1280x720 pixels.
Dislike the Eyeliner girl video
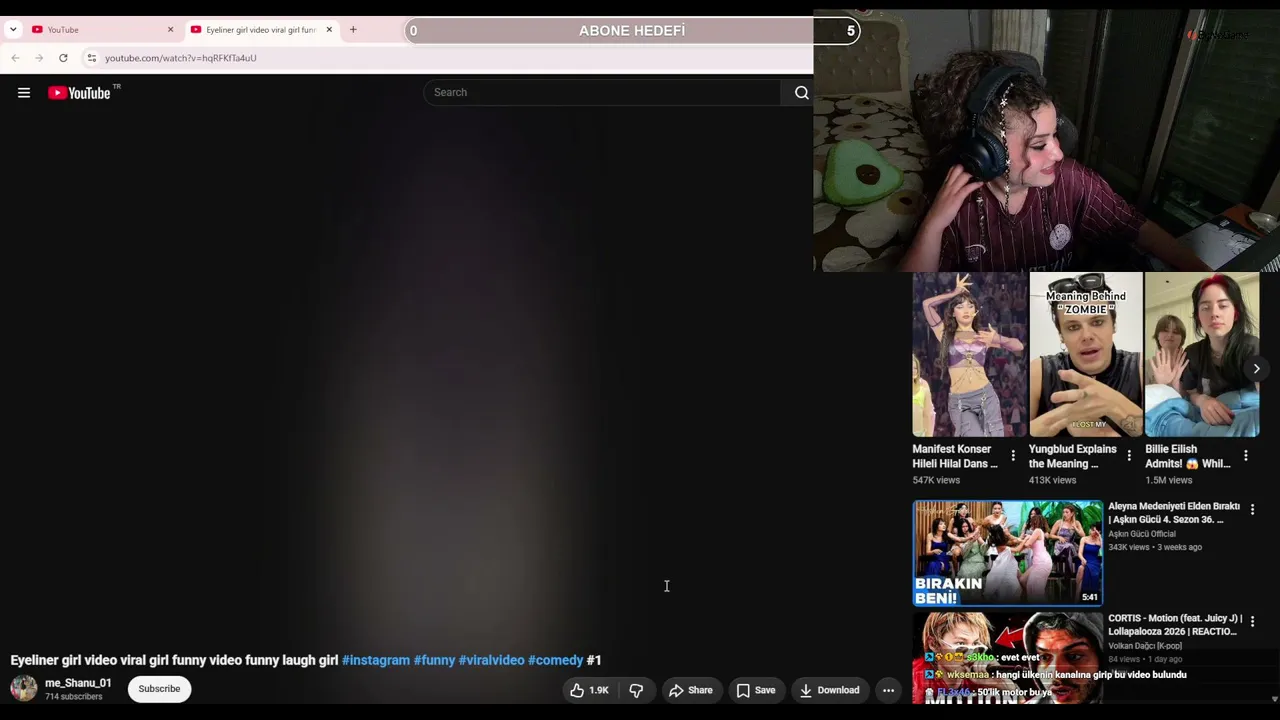point(636,690)
